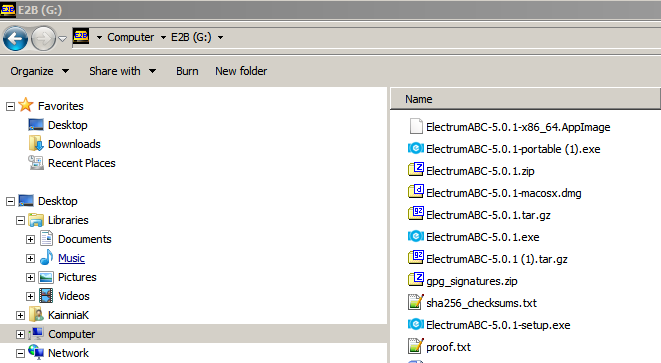Collapse the Favorites tree group
The height and width of the screenshot is (363, 661).
click(11, 106)
